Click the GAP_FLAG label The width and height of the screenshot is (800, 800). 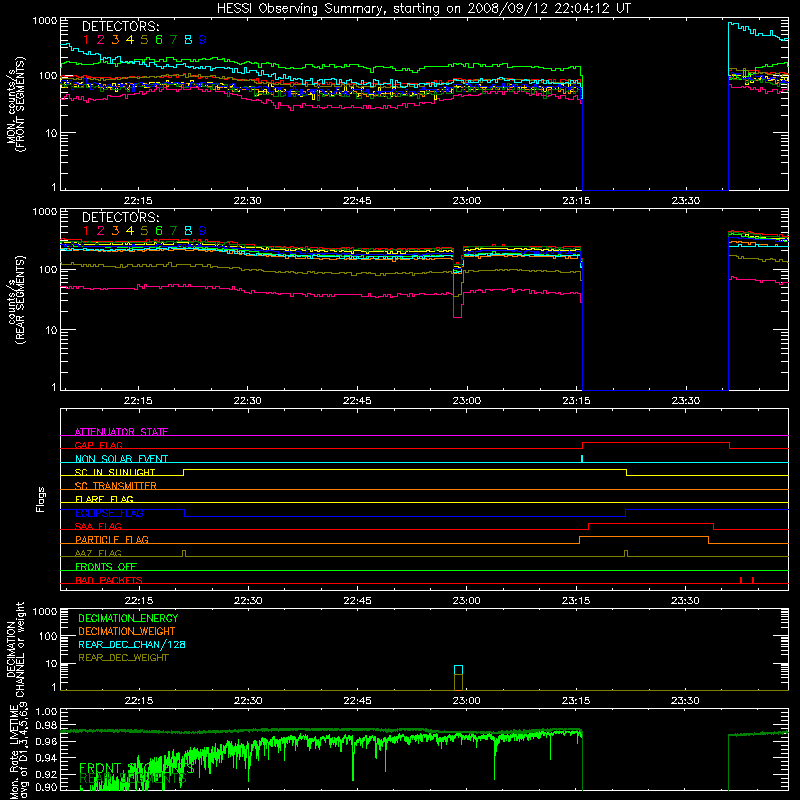pyautogui.click(x=98, y=445)
